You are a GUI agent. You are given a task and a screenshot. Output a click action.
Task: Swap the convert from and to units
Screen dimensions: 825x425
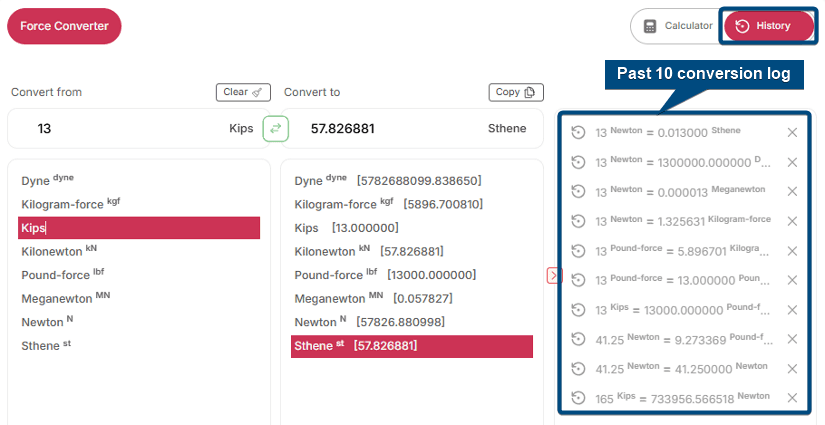276,128
